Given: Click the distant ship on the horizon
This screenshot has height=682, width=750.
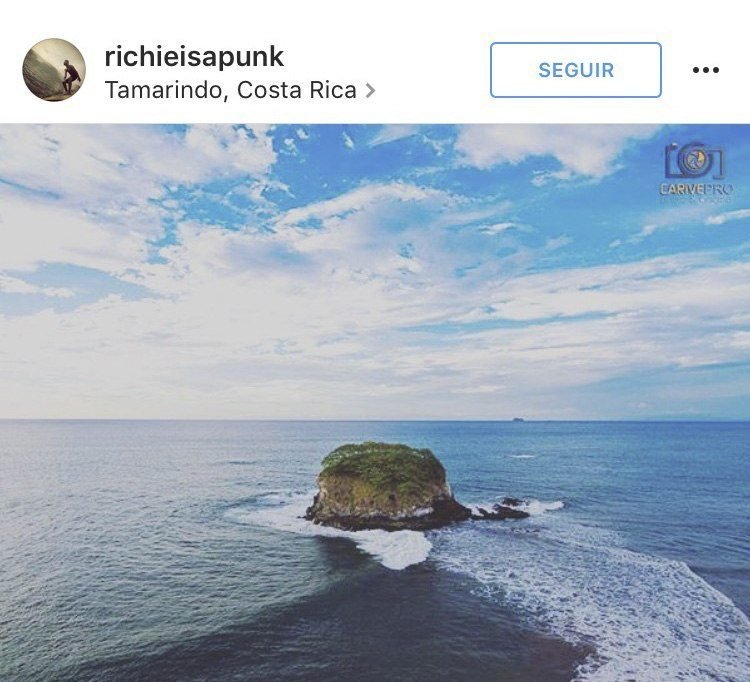Looking at the screenshot, I should click(517, 419).
